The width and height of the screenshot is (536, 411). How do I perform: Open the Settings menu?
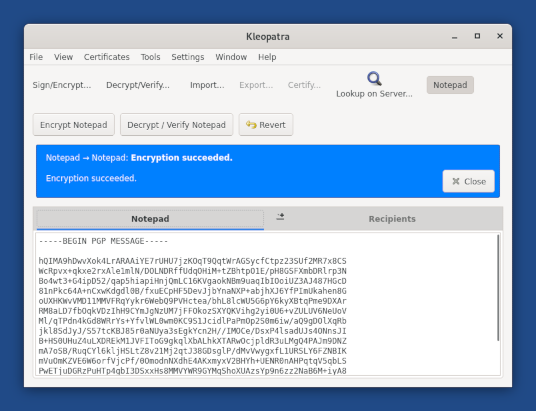[188, 57]
